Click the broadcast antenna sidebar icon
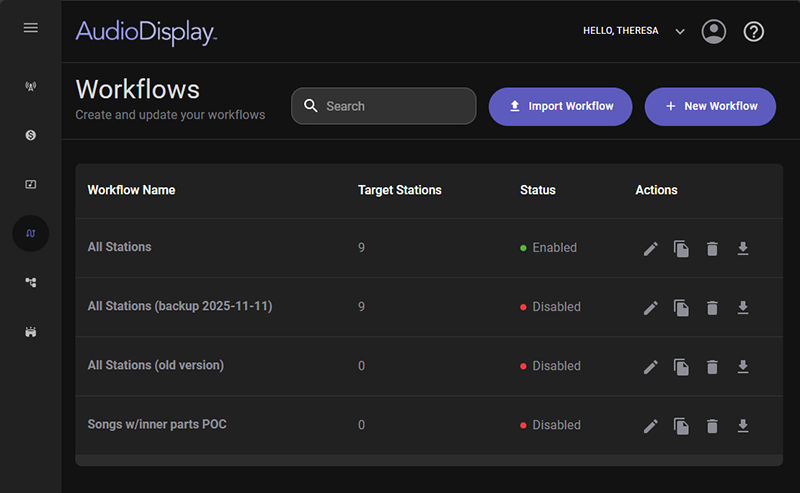 (30, 86)
